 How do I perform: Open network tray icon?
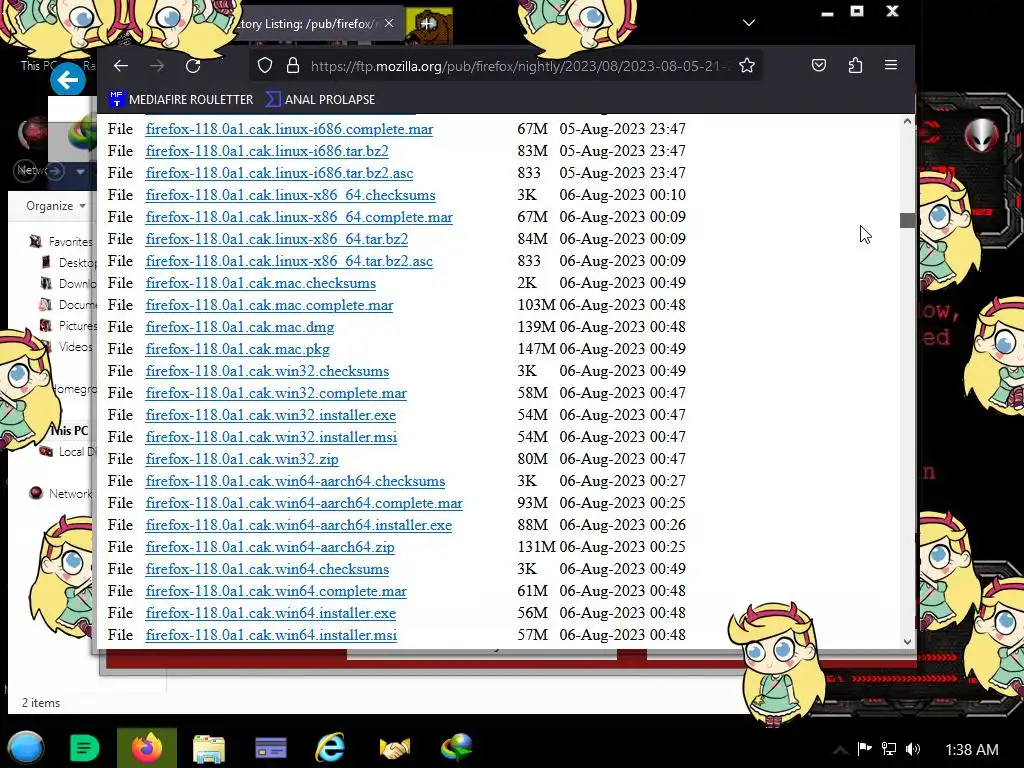[889, 749]
